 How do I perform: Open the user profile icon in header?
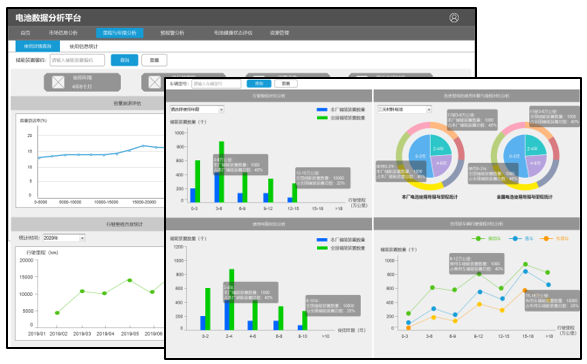[454, 18]
